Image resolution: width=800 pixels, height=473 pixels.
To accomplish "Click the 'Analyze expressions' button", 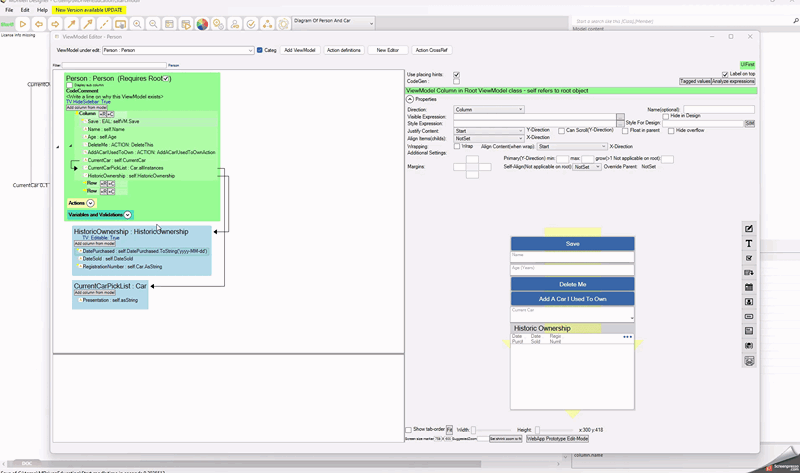I will pyautogui.click(x=734, y=82).
